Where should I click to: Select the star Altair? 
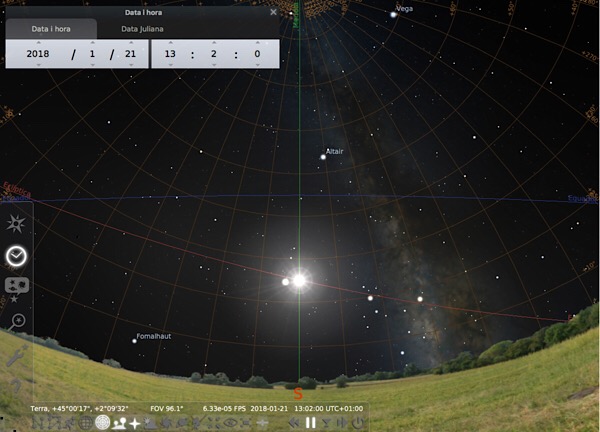click(x=322, y=157)
